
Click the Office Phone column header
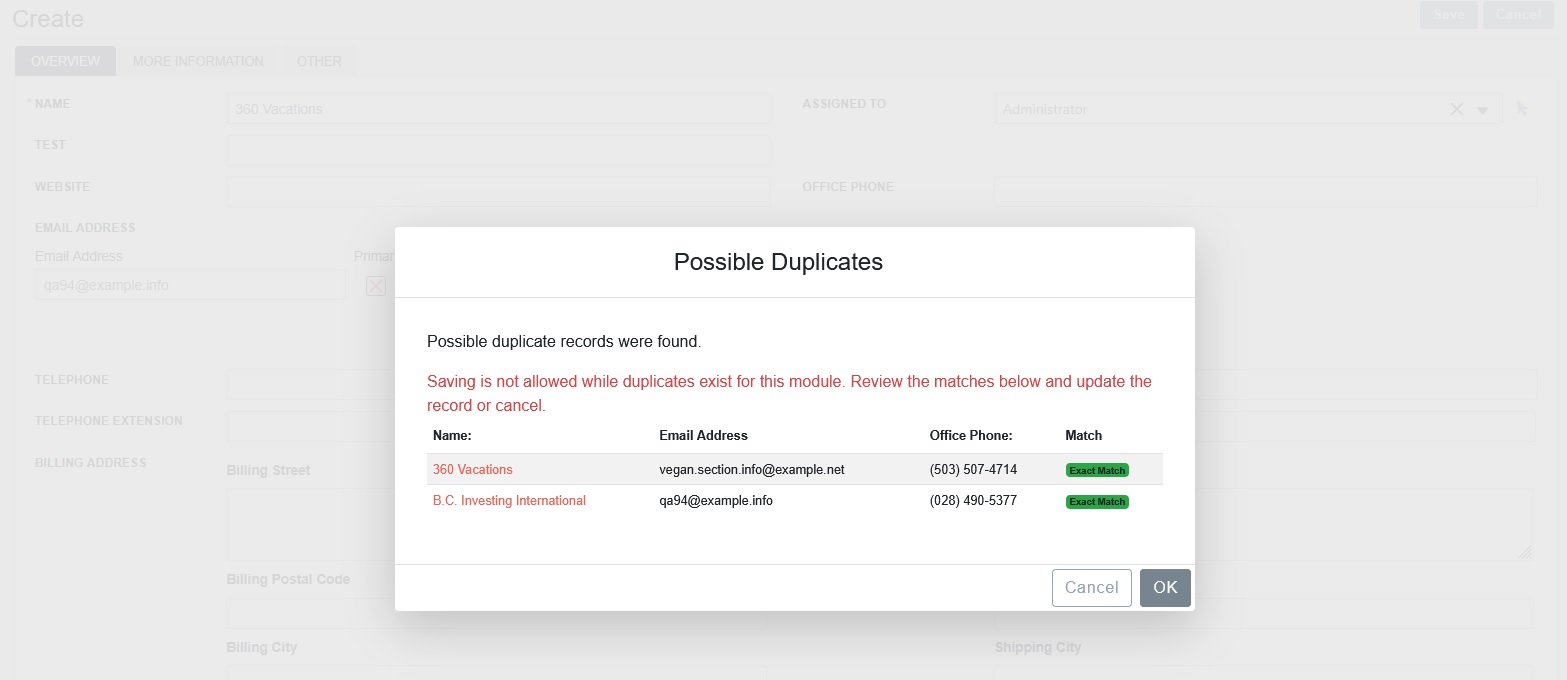[971, 435]
